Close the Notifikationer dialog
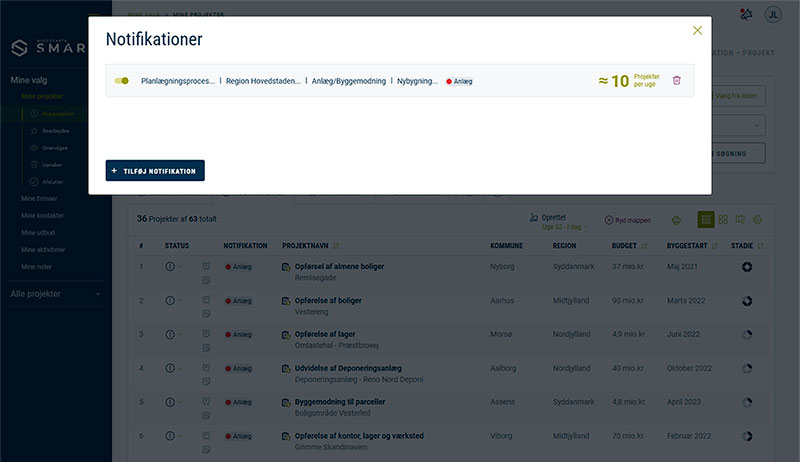The height and width of the screenshot is (462, 800). tap(697, 31)
